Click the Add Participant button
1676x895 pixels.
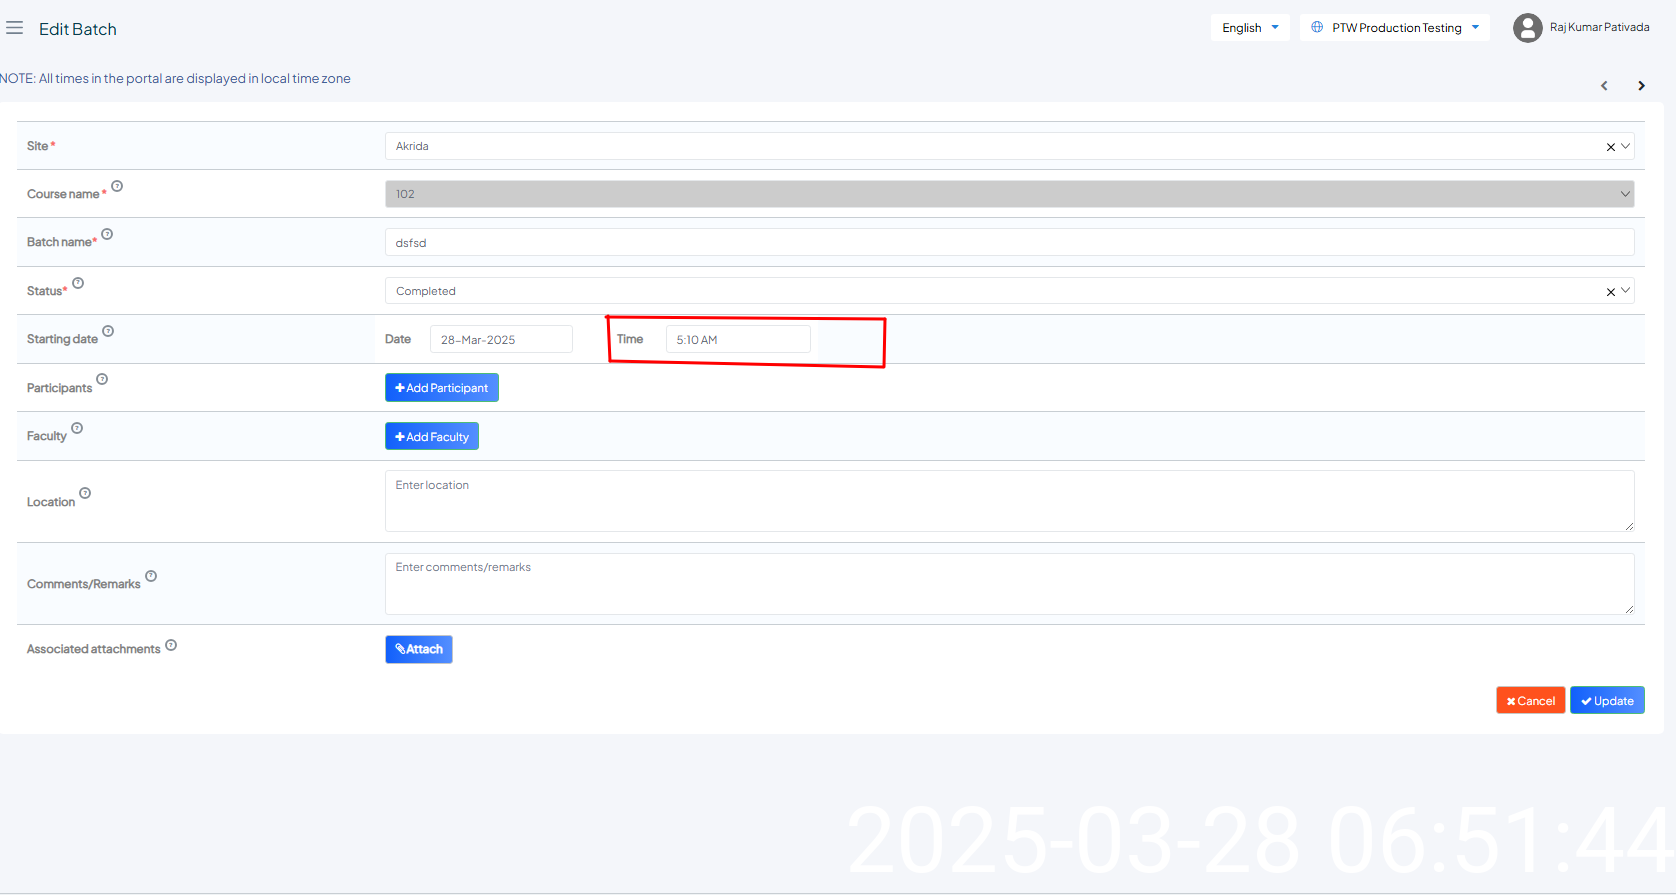click(x=441, y=388)
